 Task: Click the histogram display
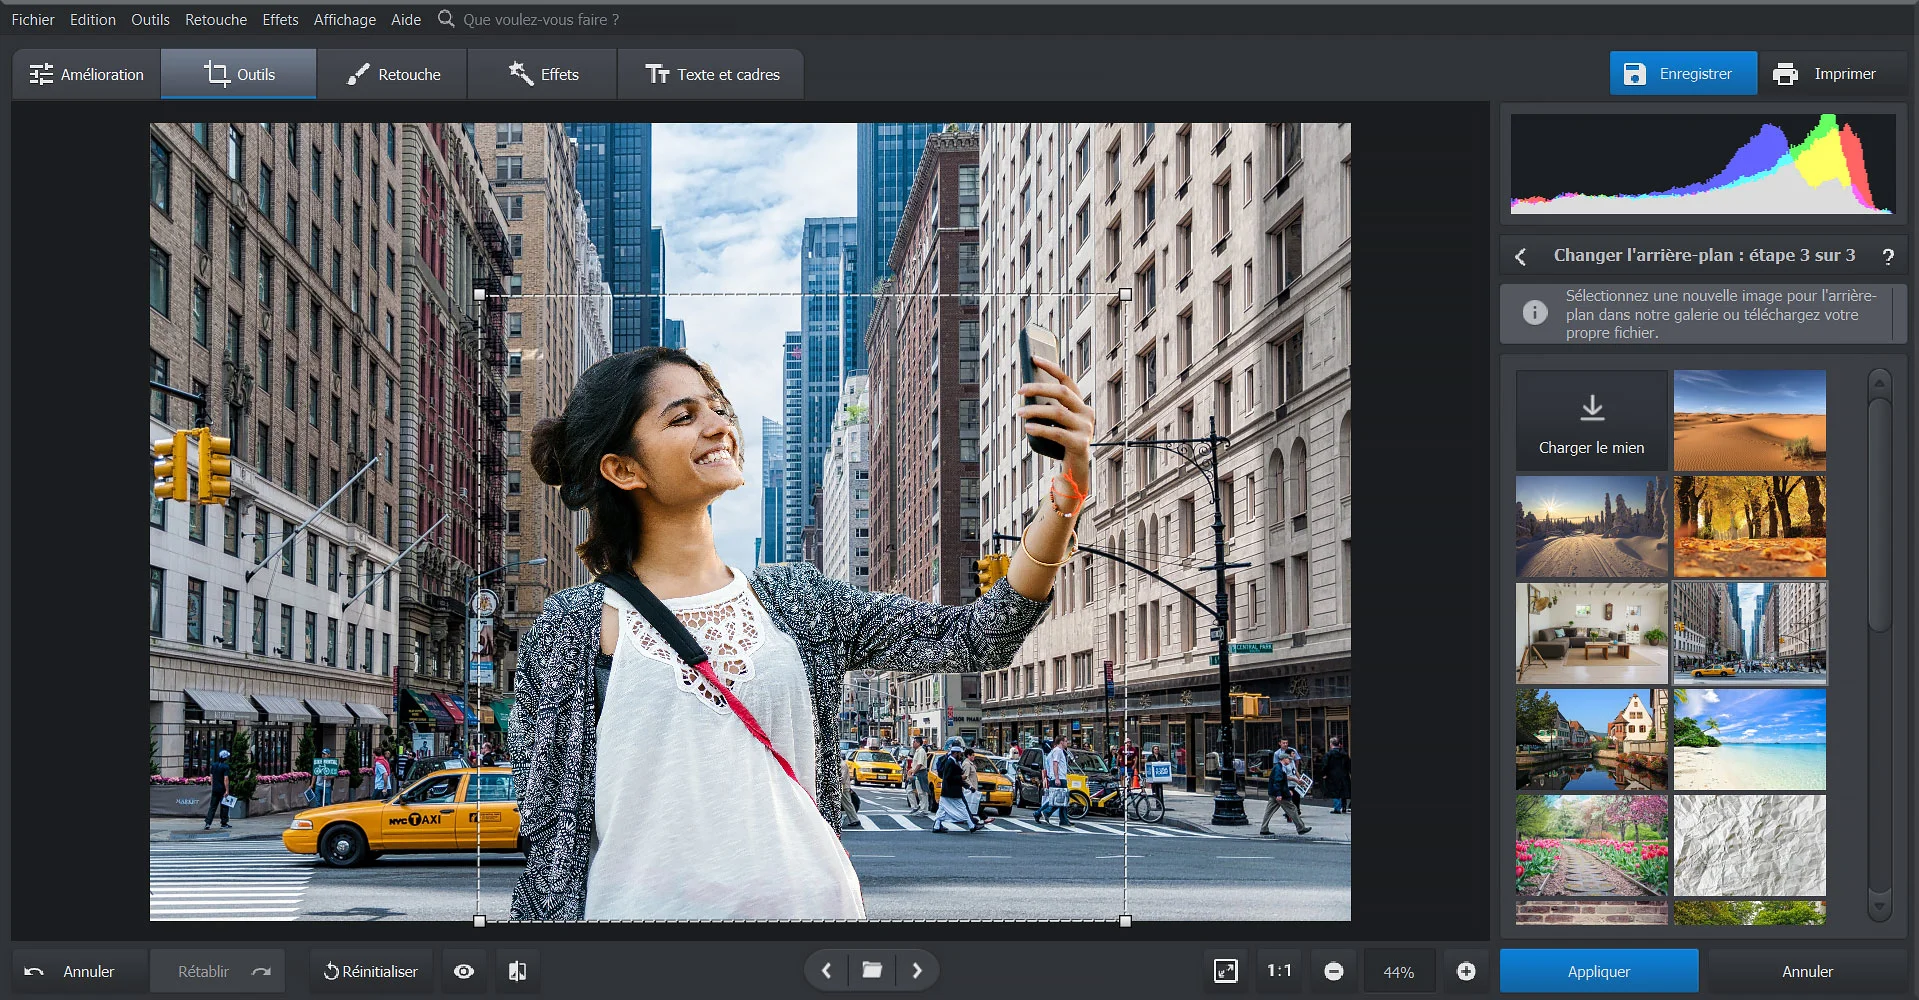1703,164
